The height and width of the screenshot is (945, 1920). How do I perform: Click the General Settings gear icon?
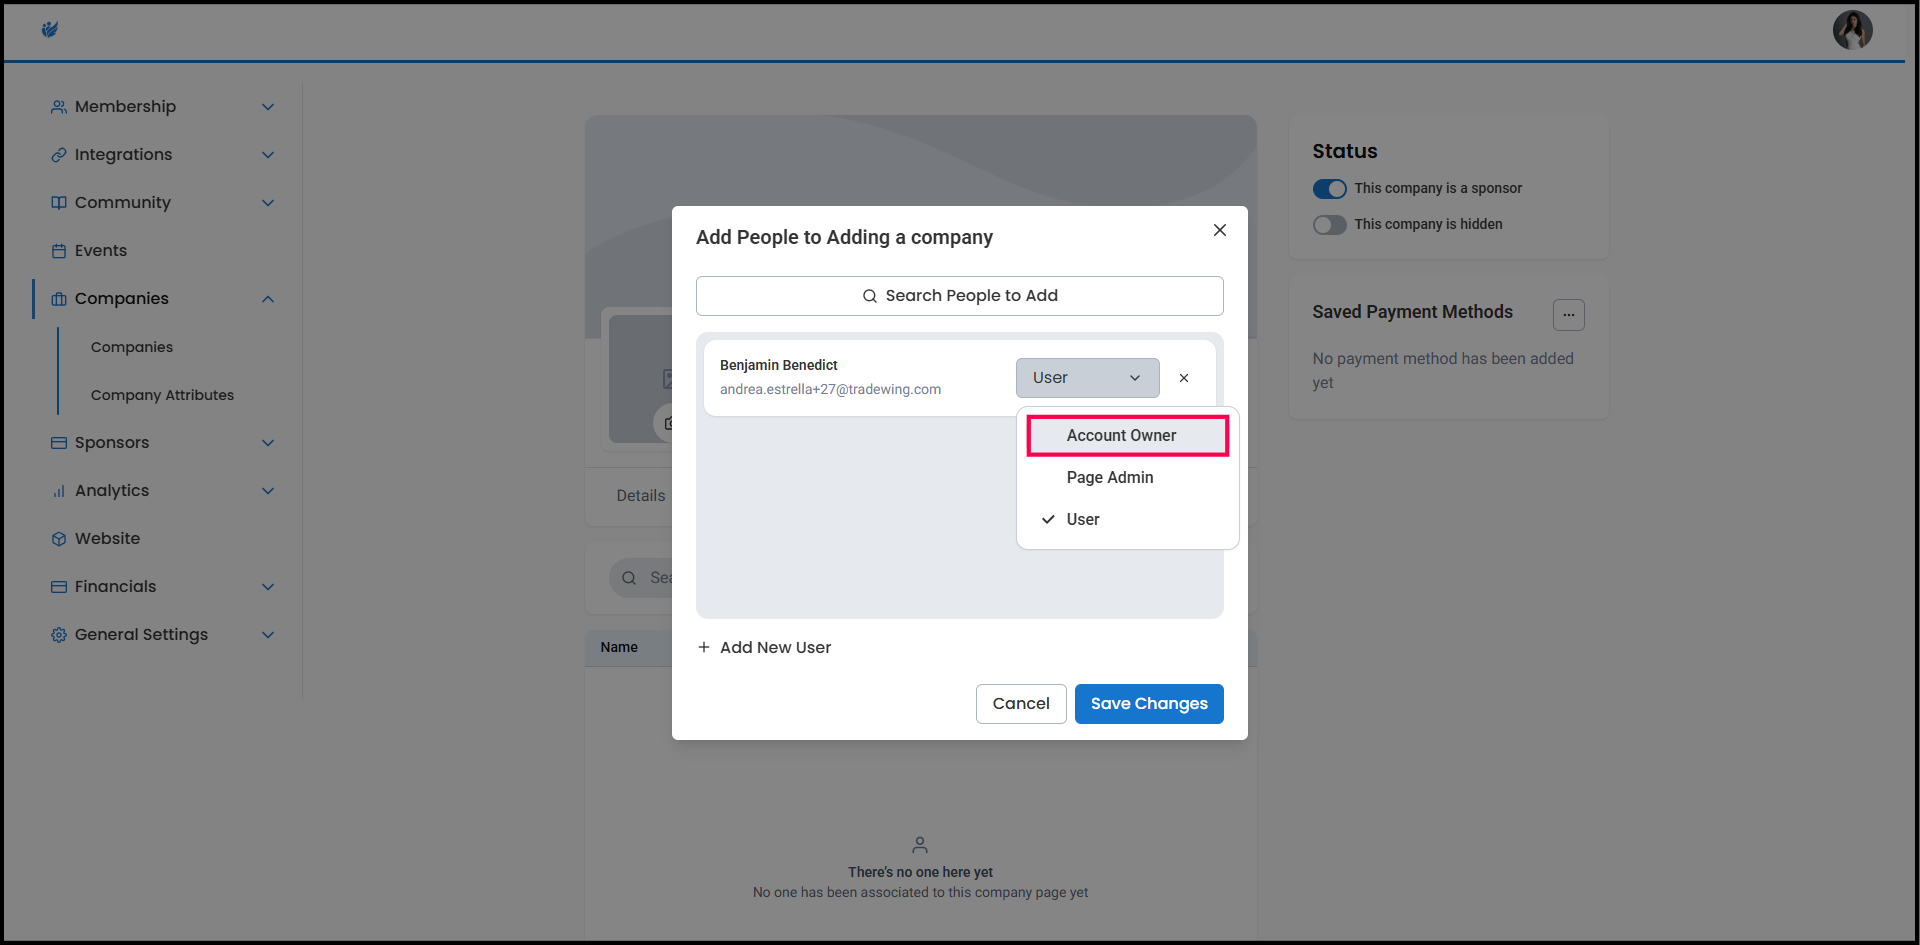pyautogui.click(x=59, y=635)
